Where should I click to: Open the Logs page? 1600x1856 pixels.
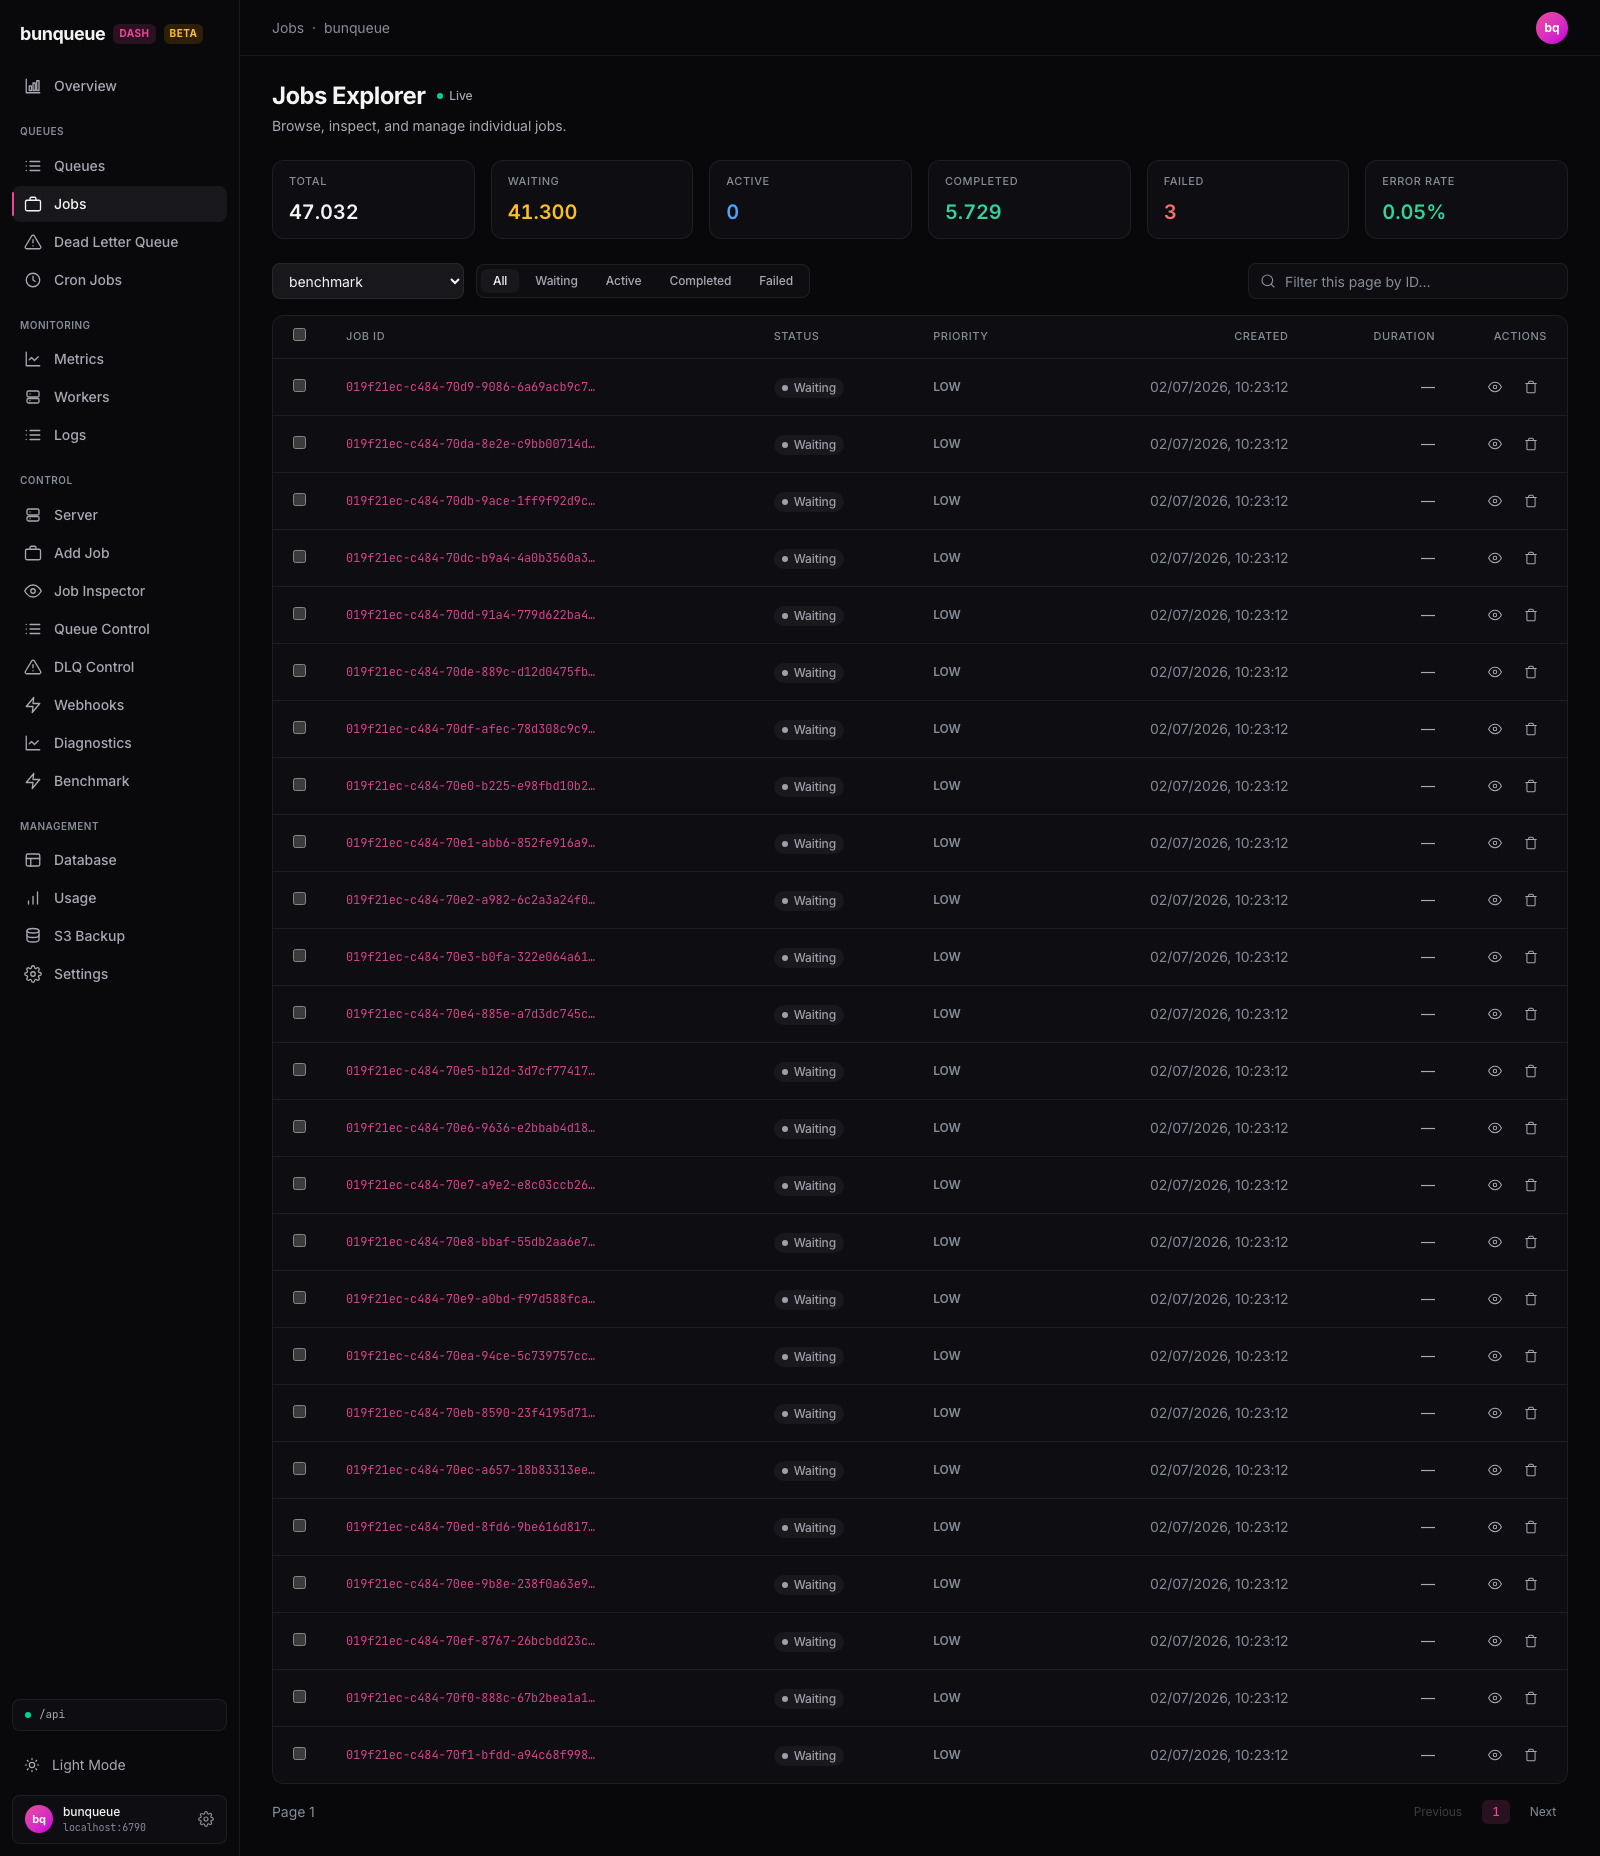coord(119,435)
